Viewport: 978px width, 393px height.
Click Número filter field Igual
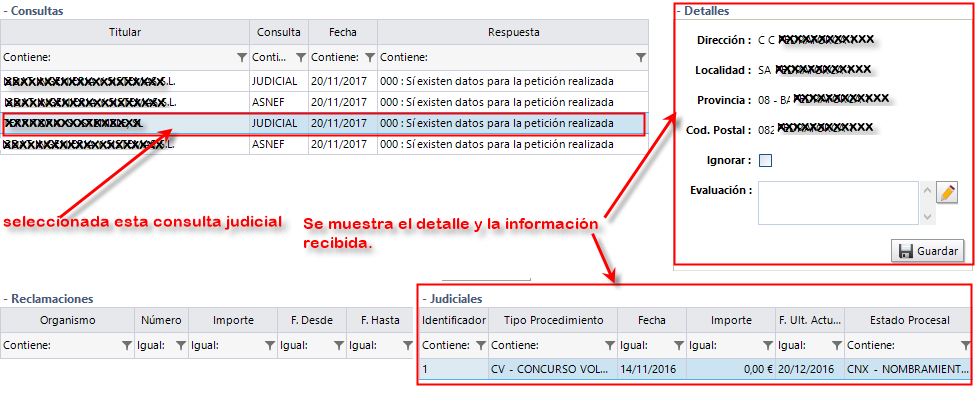tap(155, 345)
